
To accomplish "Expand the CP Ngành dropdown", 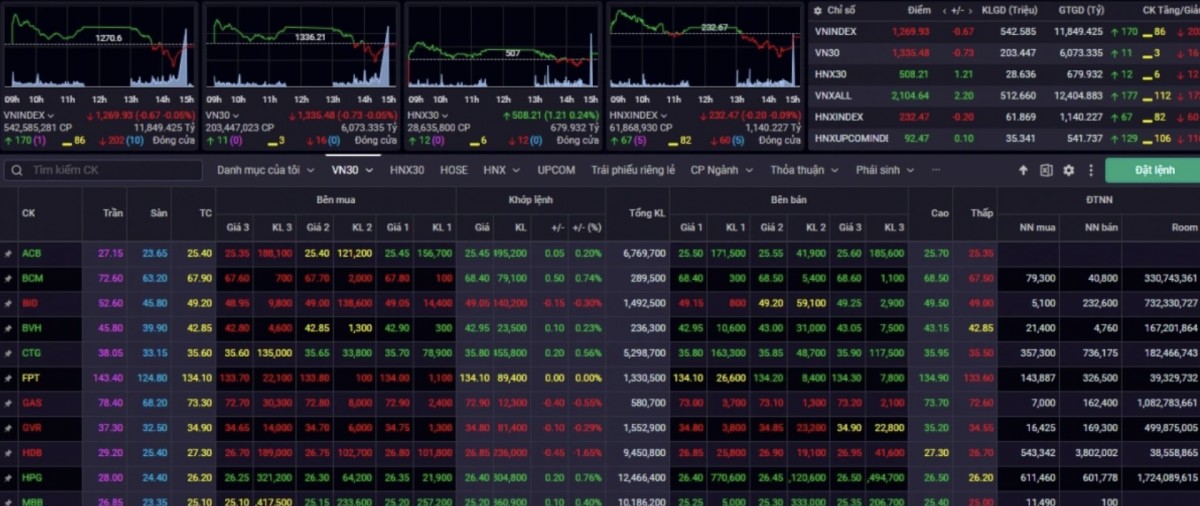I will (x=721, y=170).
